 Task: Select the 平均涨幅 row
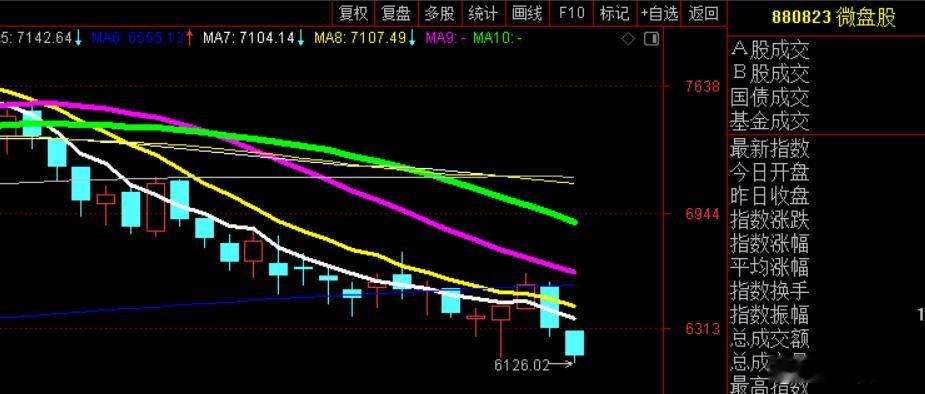(x=770, y=267)
